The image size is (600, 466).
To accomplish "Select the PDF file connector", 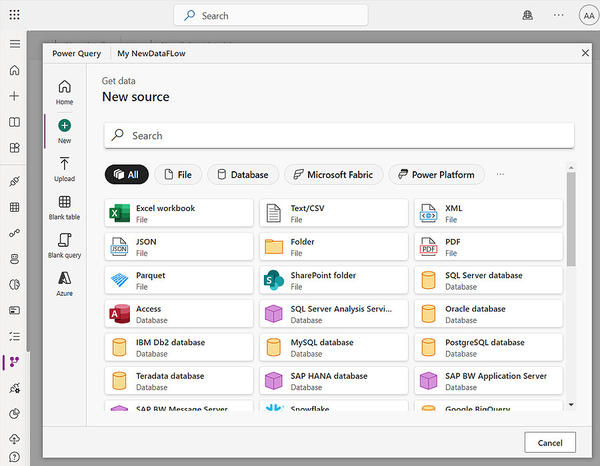I will 488,247.
